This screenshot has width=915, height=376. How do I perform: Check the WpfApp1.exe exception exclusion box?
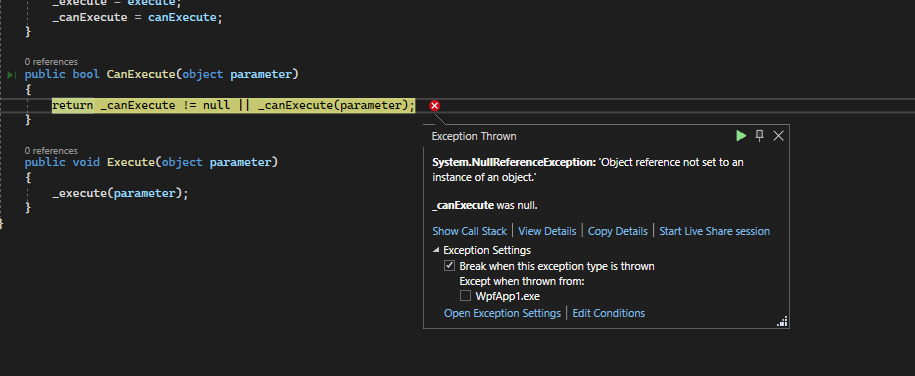(x=465, y=296)
